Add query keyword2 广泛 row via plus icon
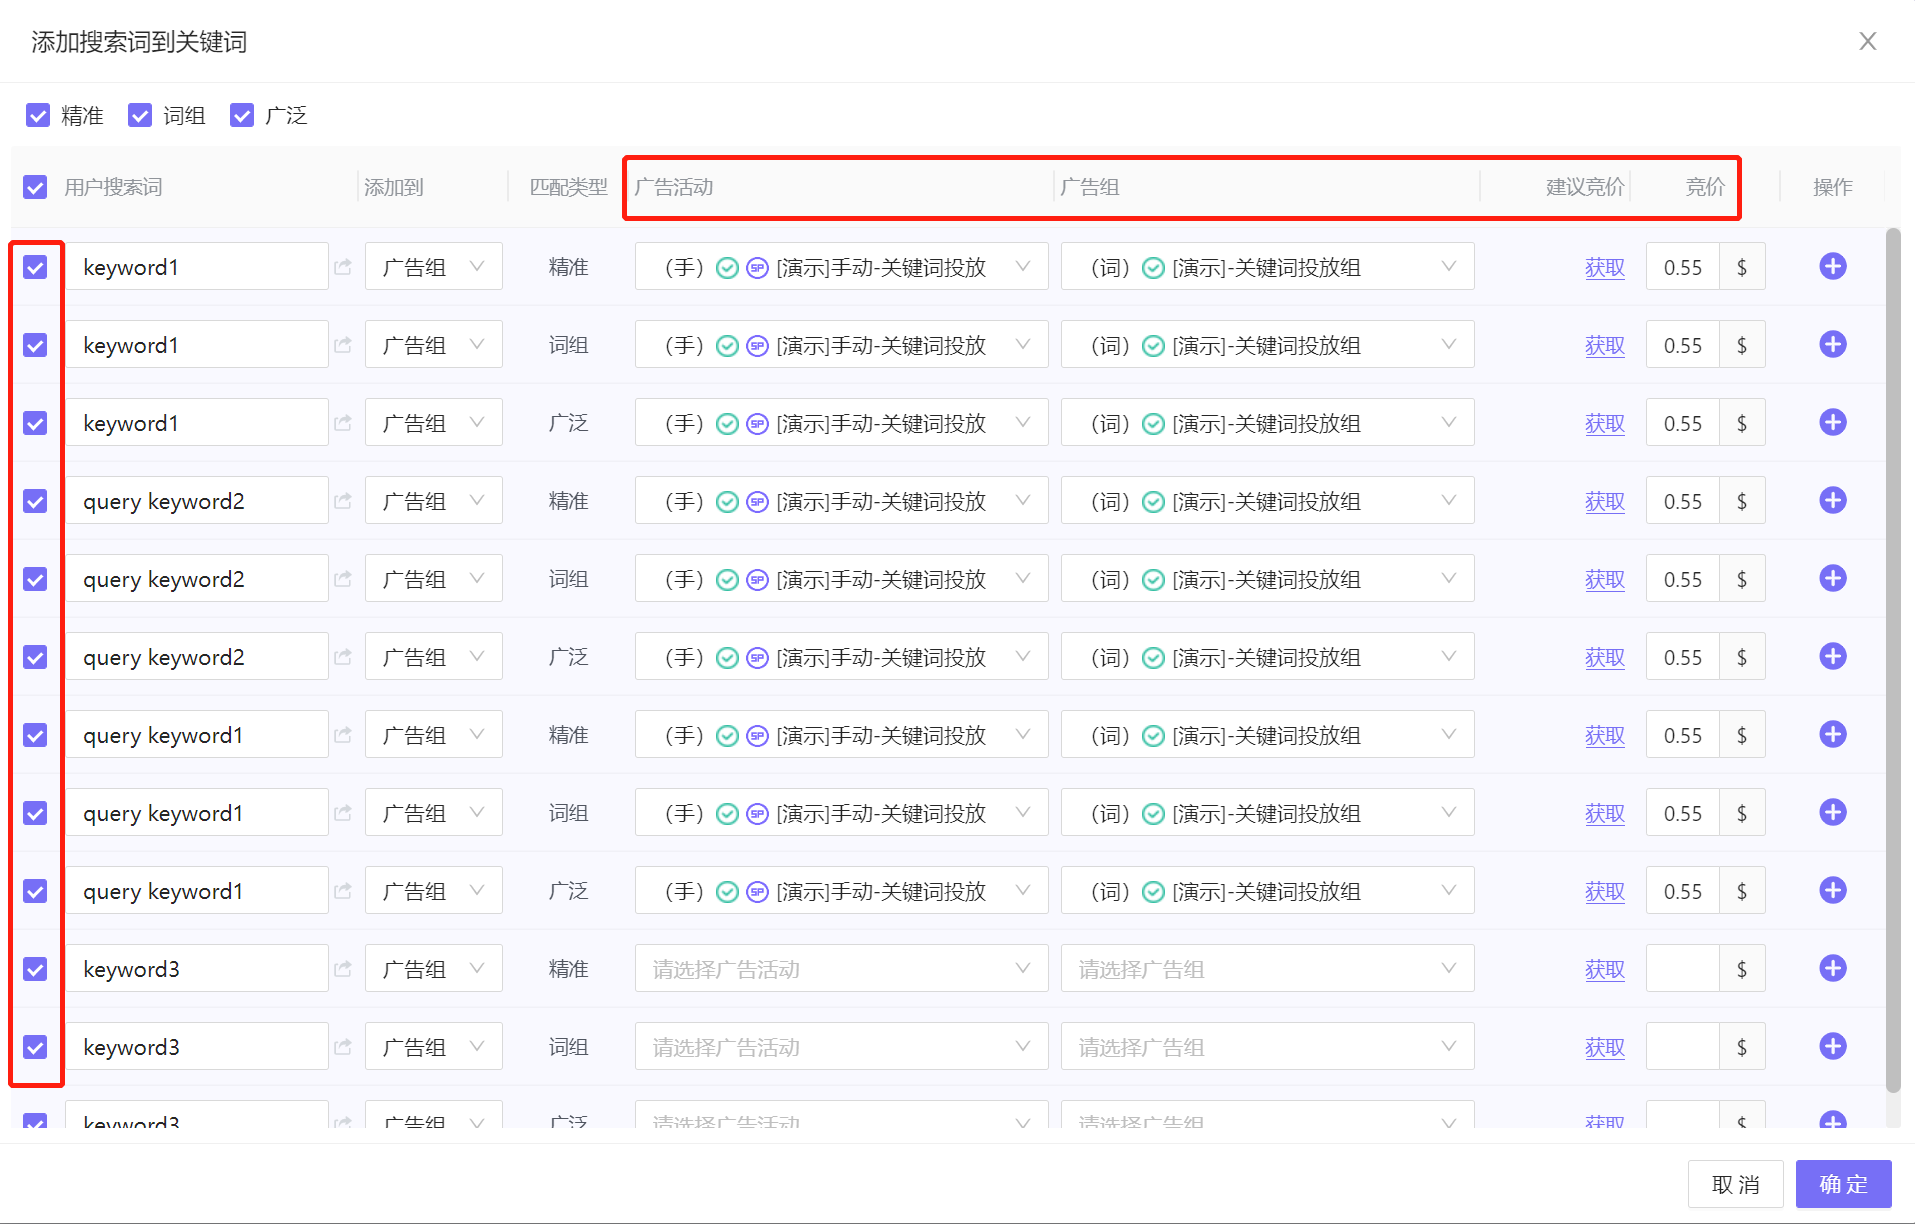This screenshot has width=1915, height=1224. (1832, 657)
